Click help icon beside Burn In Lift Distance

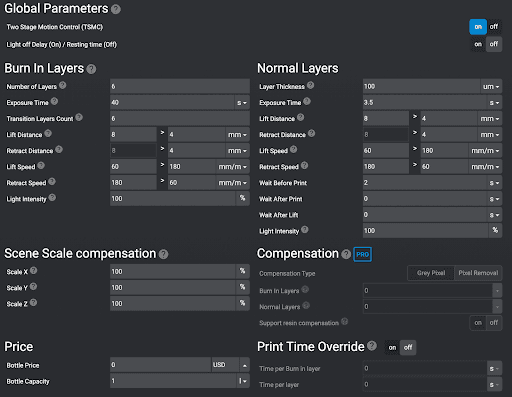(48, 133)
